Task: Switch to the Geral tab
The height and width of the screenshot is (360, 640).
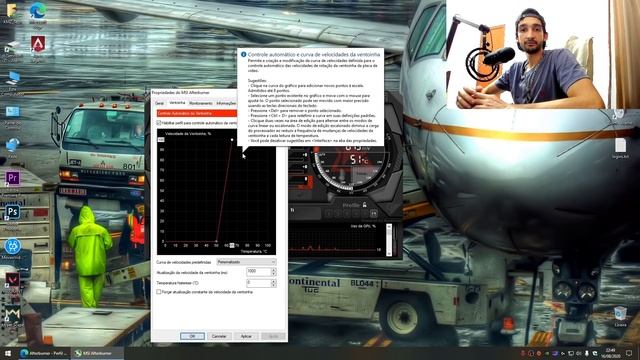Action: tap(160, 103)
